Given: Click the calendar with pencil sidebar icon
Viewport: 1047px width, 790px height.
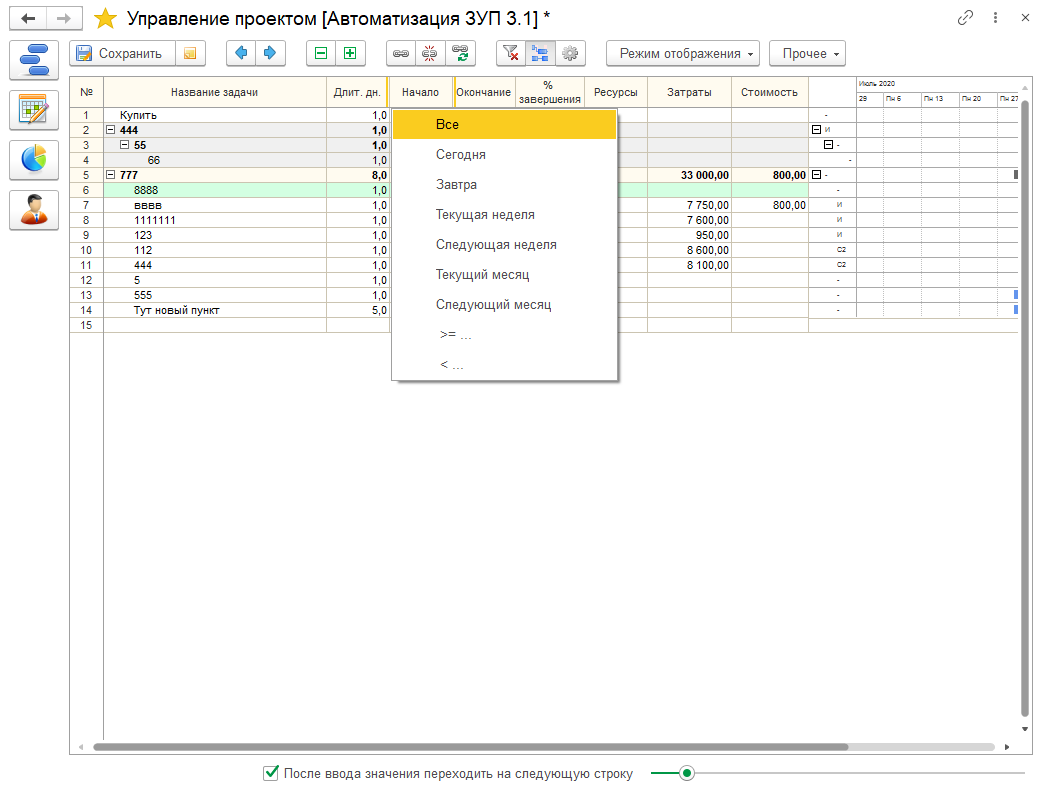Looking at the screenshot, I should coord(33,110).
